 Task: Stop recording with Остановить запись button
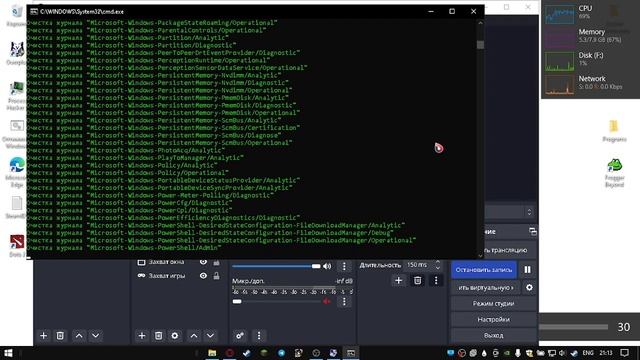(x=484, y=270)
